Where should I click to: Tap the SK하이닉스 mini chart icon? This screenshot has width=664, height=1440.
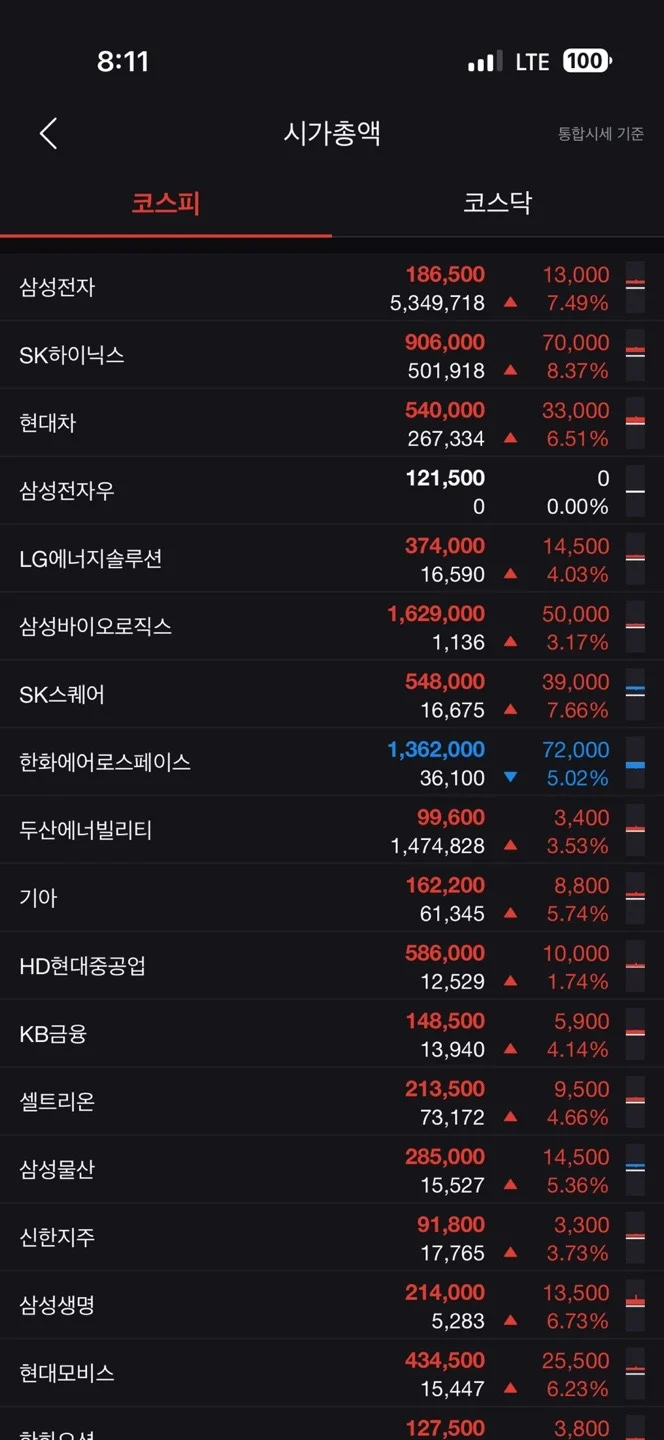point(635,354)
